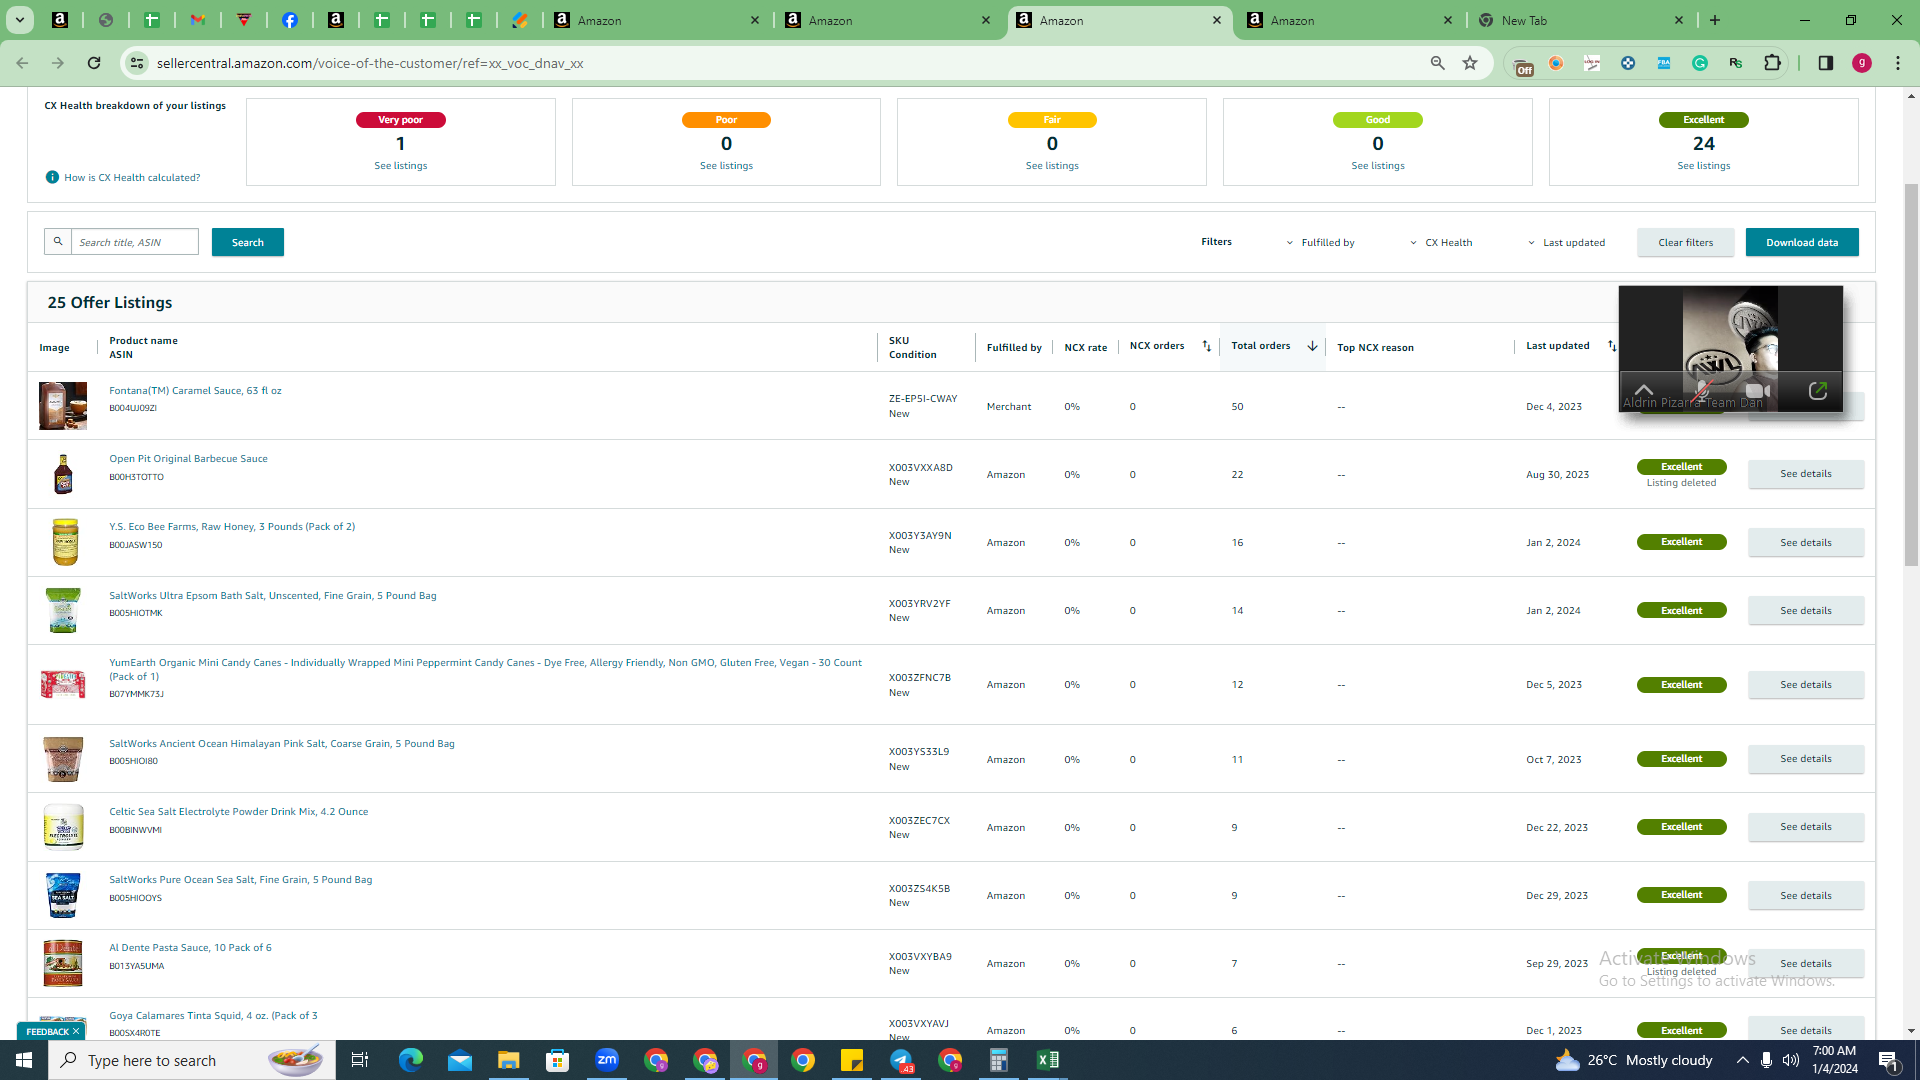This screenshot has height=1080, width=1920.
Task: See details for Open Pit Barbecue Sauce
Action: (x=1806, y=474)
